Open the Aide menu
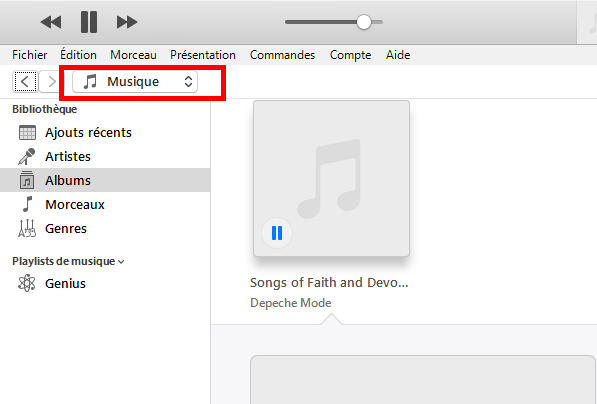 (x=398, y=55)
